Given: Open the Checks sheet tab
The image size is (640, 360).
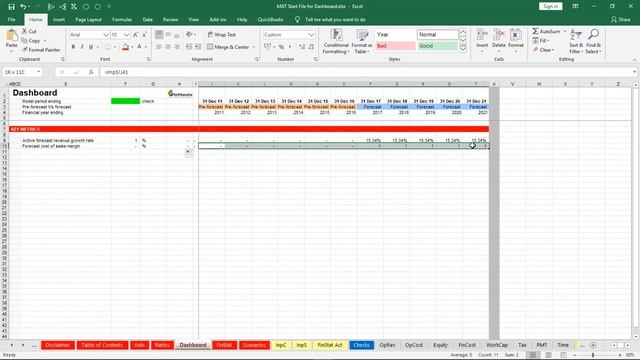Looking at the screenshot, I should [x=361, y=345].
